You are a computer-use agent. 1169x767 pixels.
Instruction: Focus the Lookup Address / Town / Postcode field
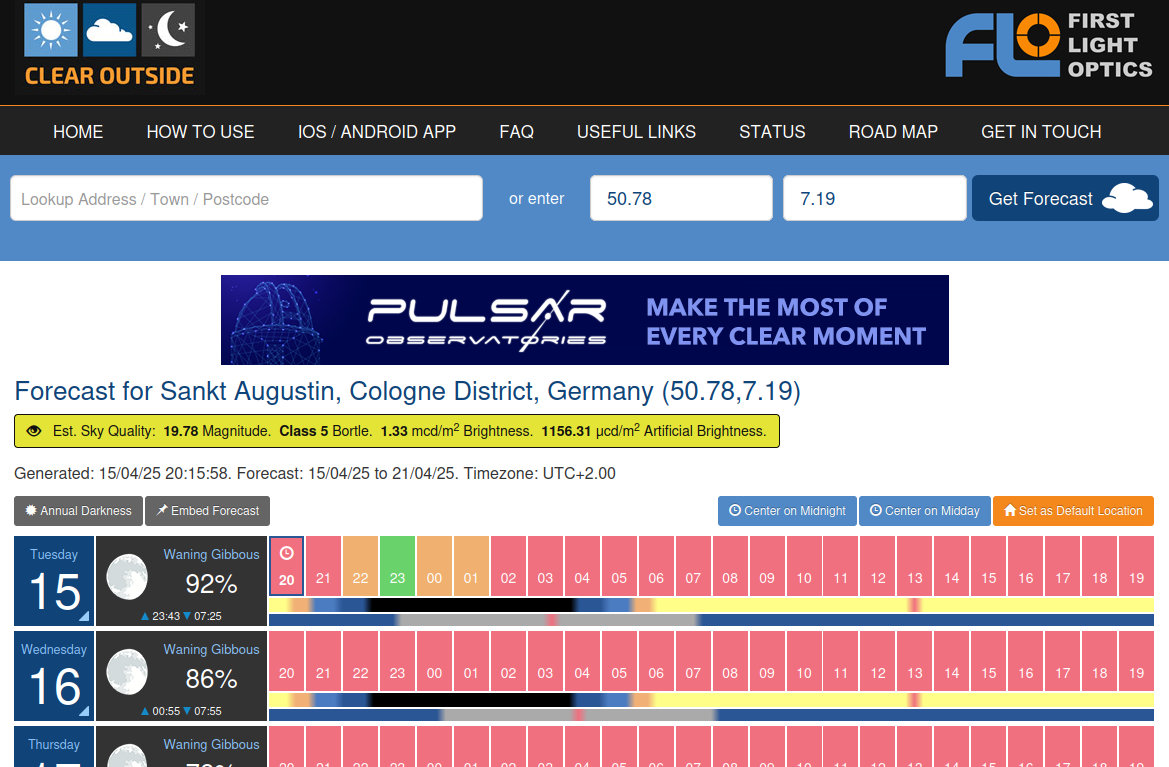click(247, 198)
